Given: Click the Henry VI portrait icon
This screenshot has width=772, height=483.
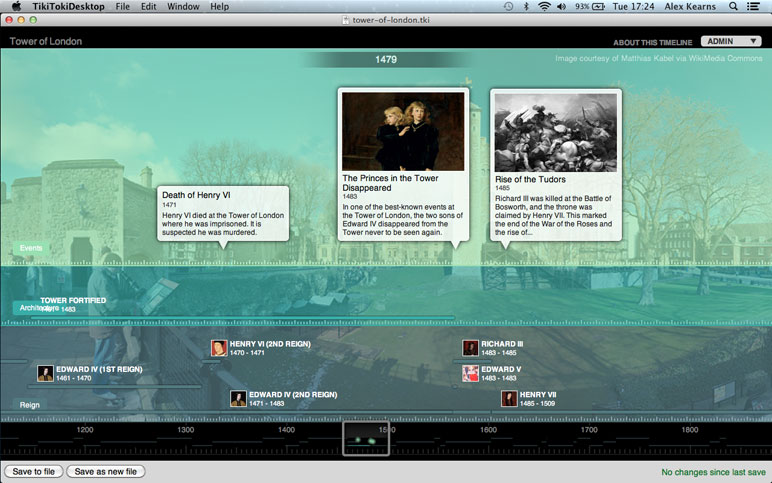Looking at the screenshot, I should (219, 348).
